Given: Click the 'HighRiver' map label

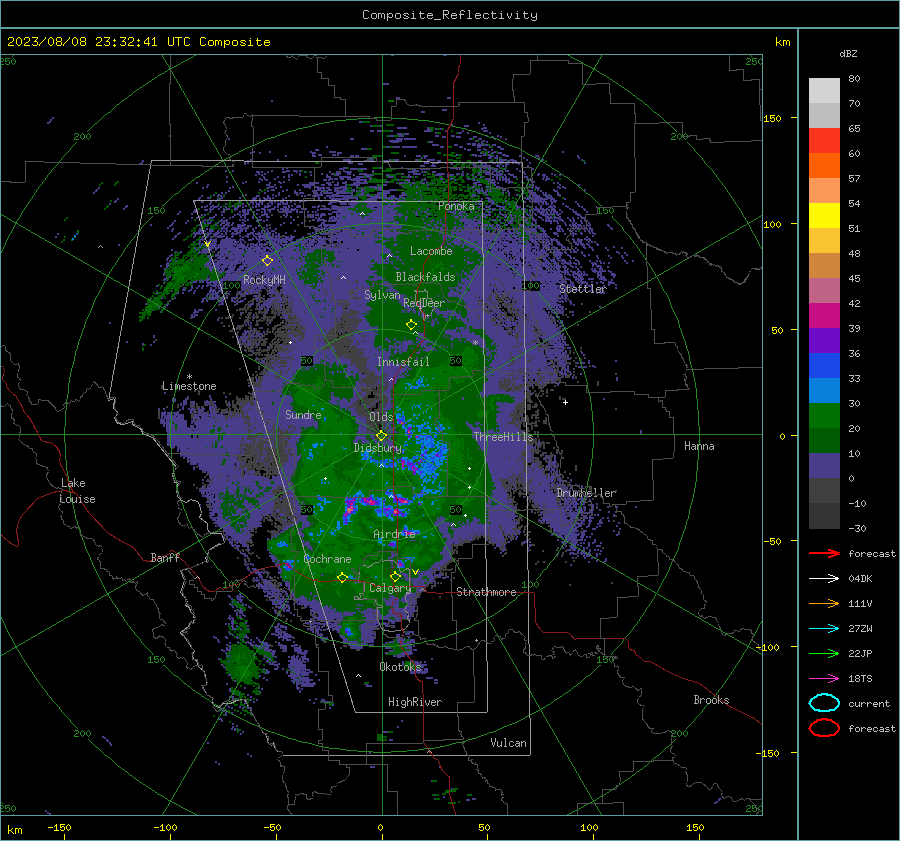Looking at the screenshot, I should (x=415, y=702).
